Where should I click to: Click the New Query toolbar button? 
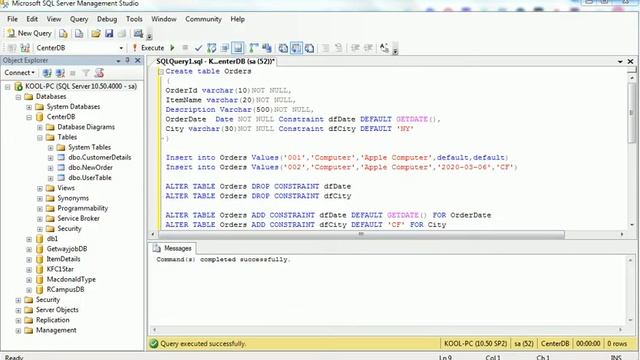pos(29,33)
